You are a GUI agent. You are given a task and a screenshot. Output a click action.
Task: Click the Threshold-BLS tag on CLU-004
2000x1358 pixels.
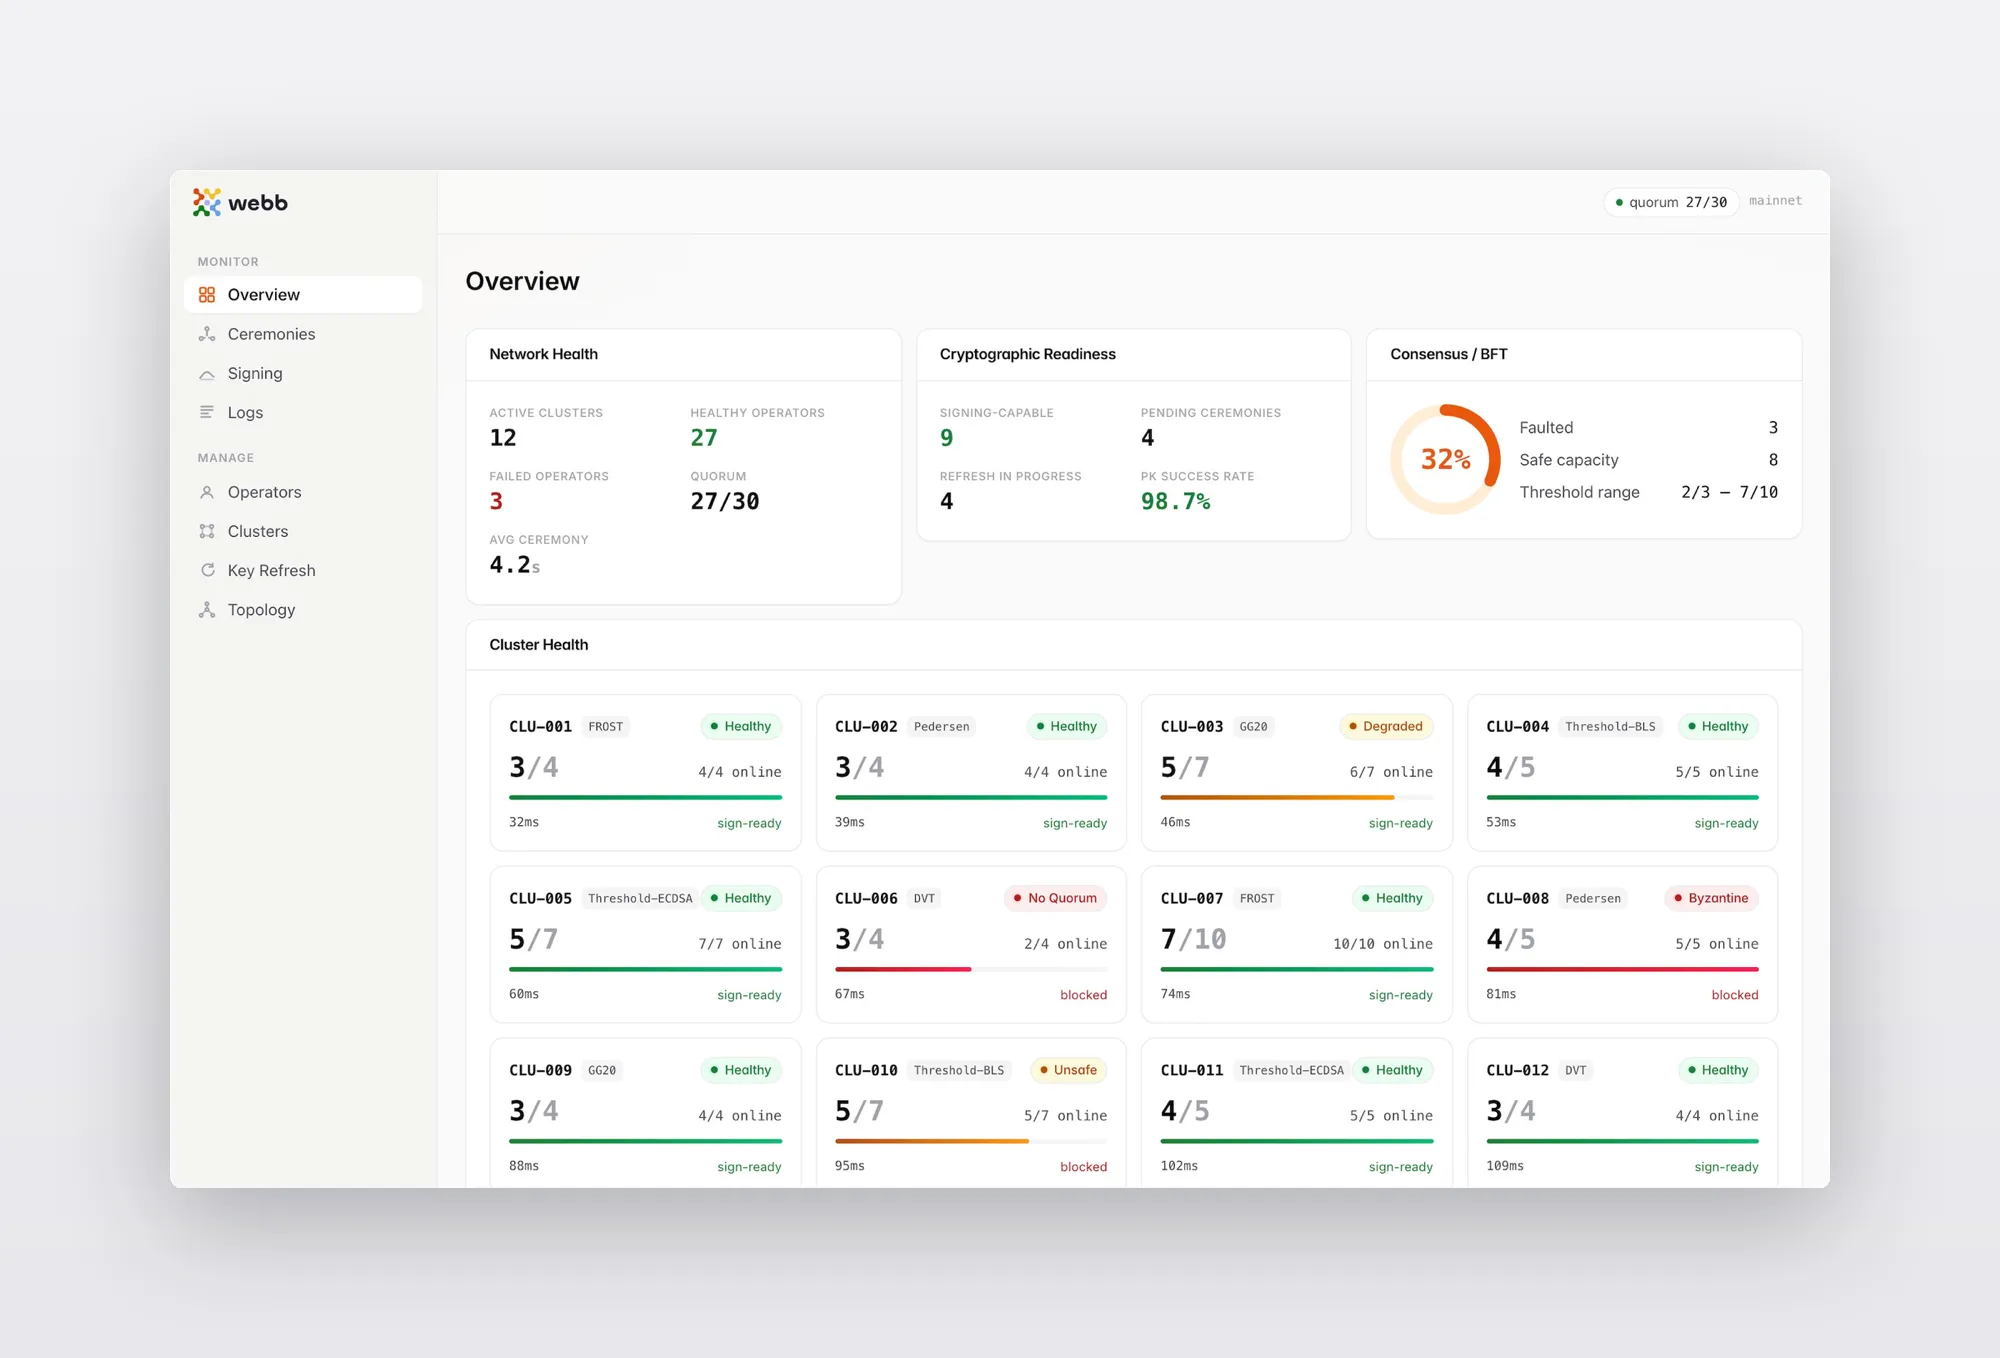1610,727
